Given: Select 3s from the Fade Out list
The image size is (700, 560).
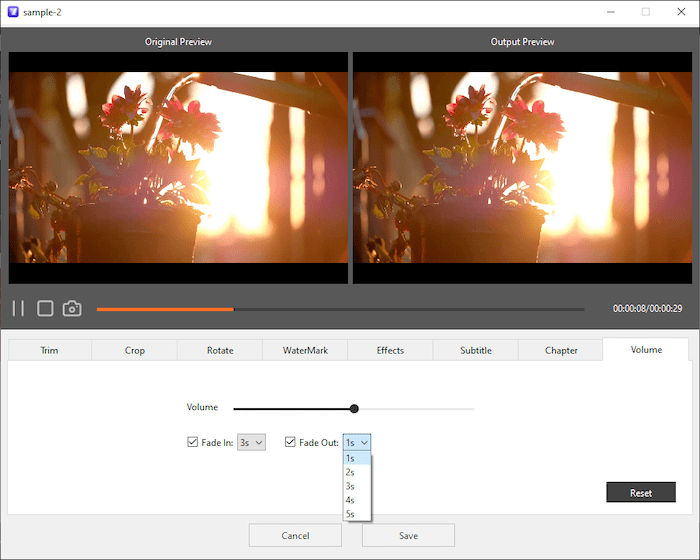Looking at the screenshot, I should coord(350,486).
